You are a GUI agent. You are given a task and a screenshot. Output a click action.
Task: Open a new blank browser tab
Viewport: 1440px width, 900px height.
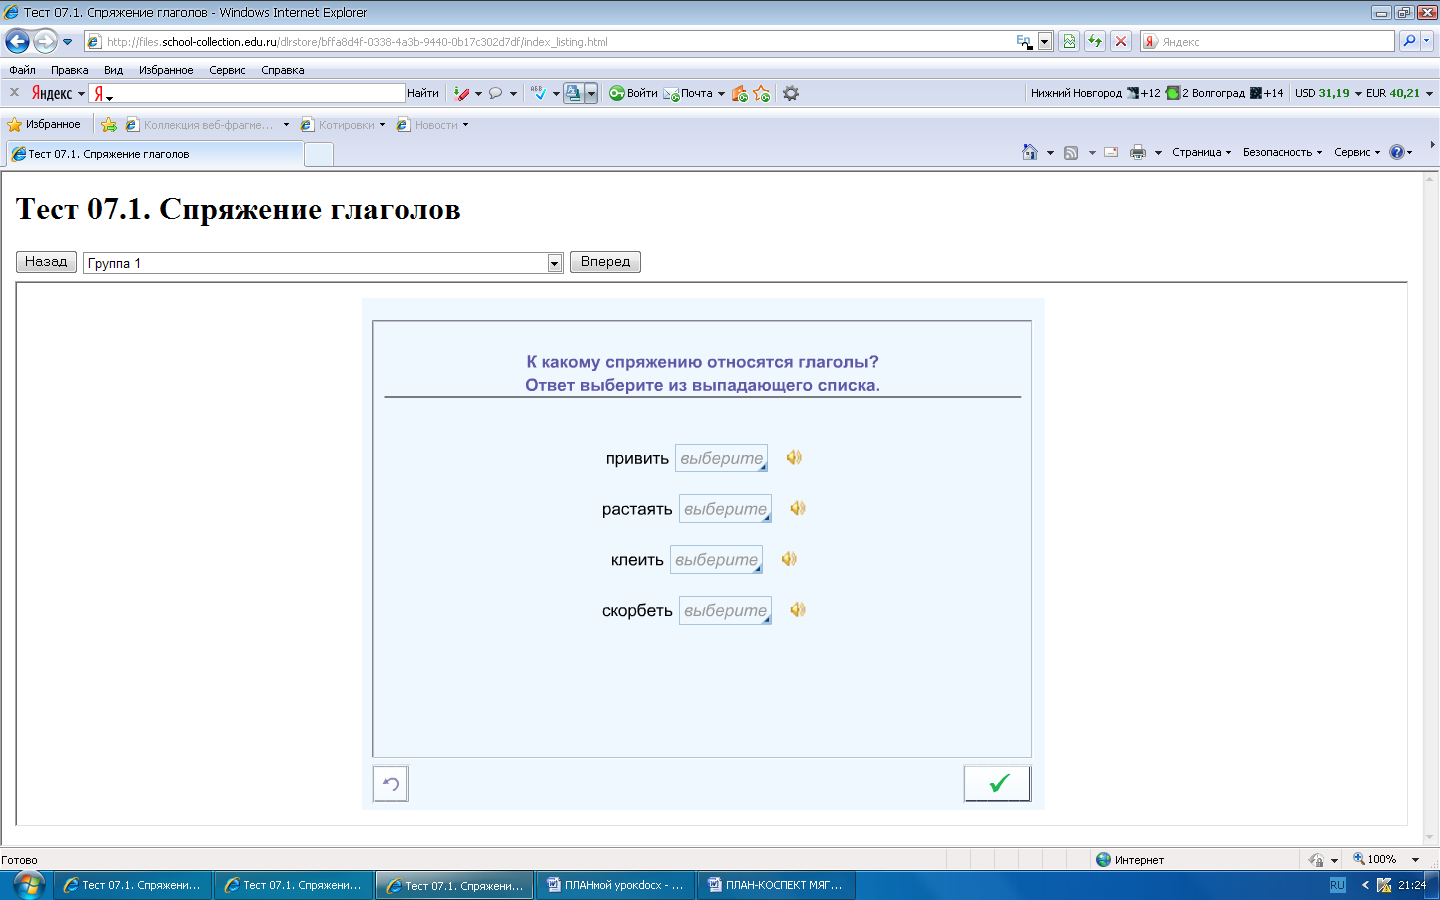pos(318,154)
